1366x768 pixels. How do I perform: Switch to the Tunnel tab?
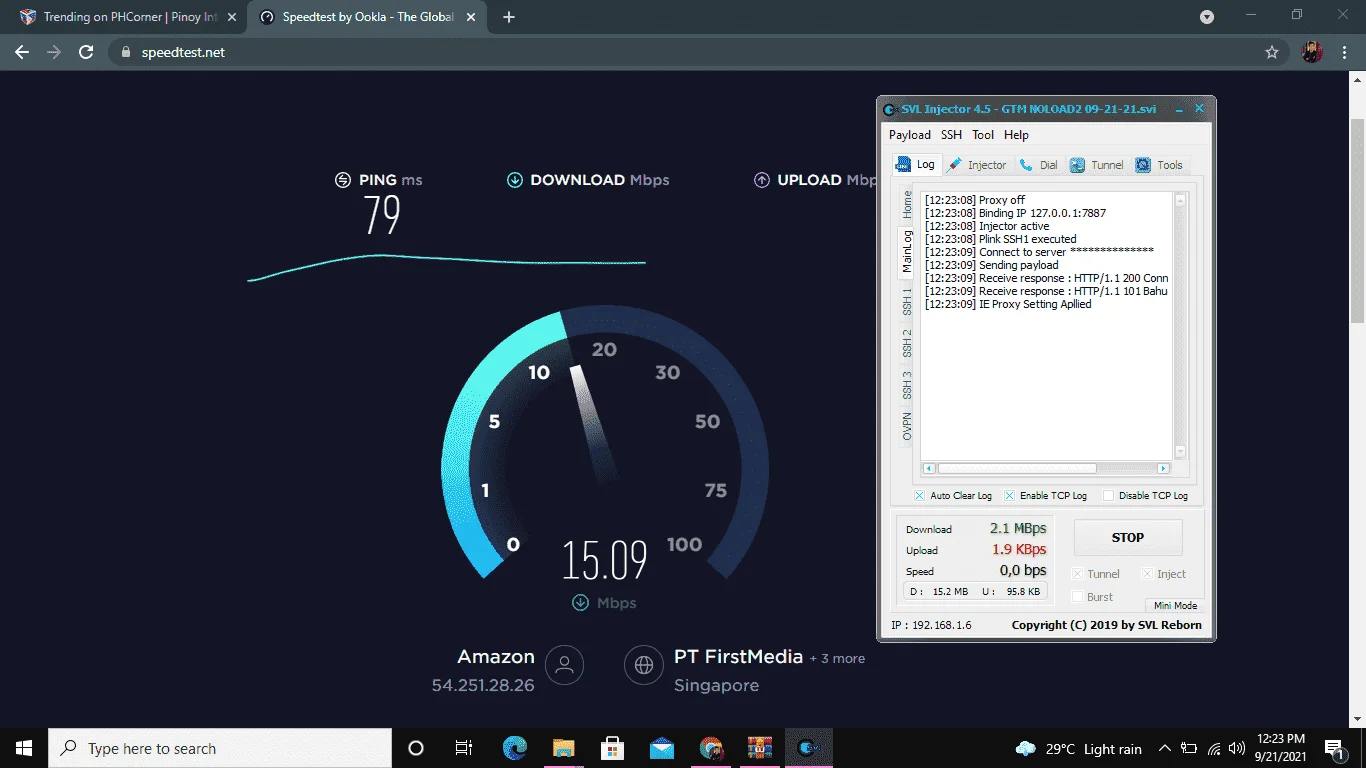[1096, 165]
